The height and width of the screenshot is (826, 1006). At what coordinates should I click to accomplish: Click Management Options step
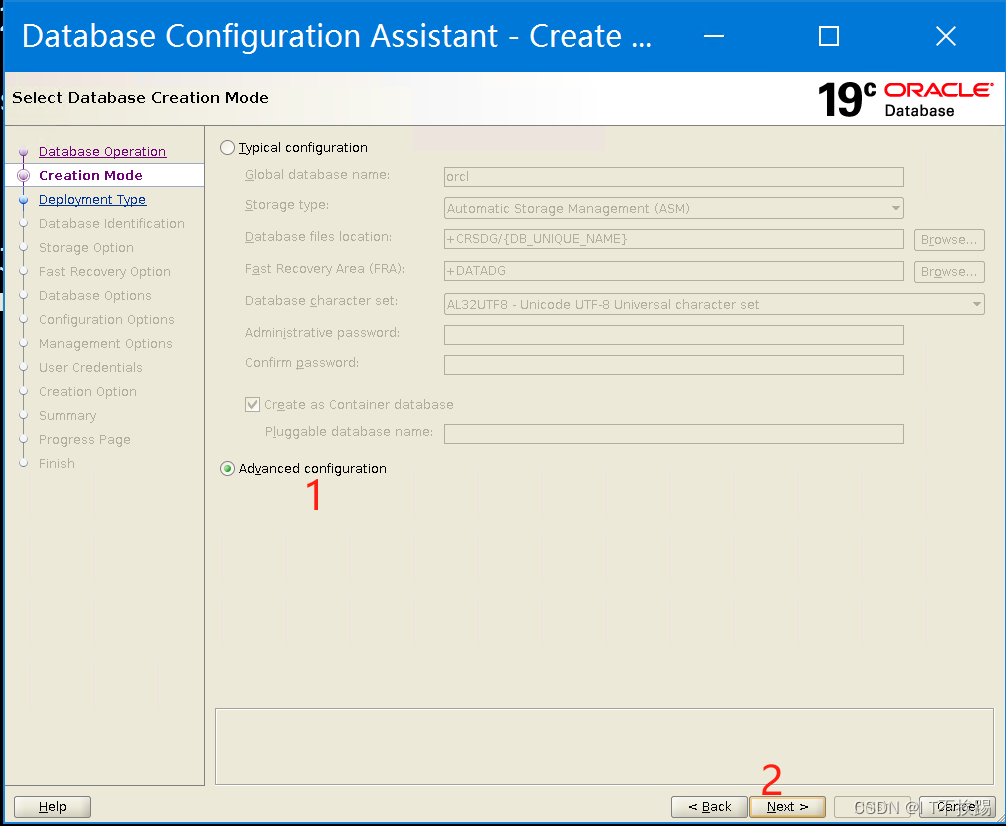[105, 343]
